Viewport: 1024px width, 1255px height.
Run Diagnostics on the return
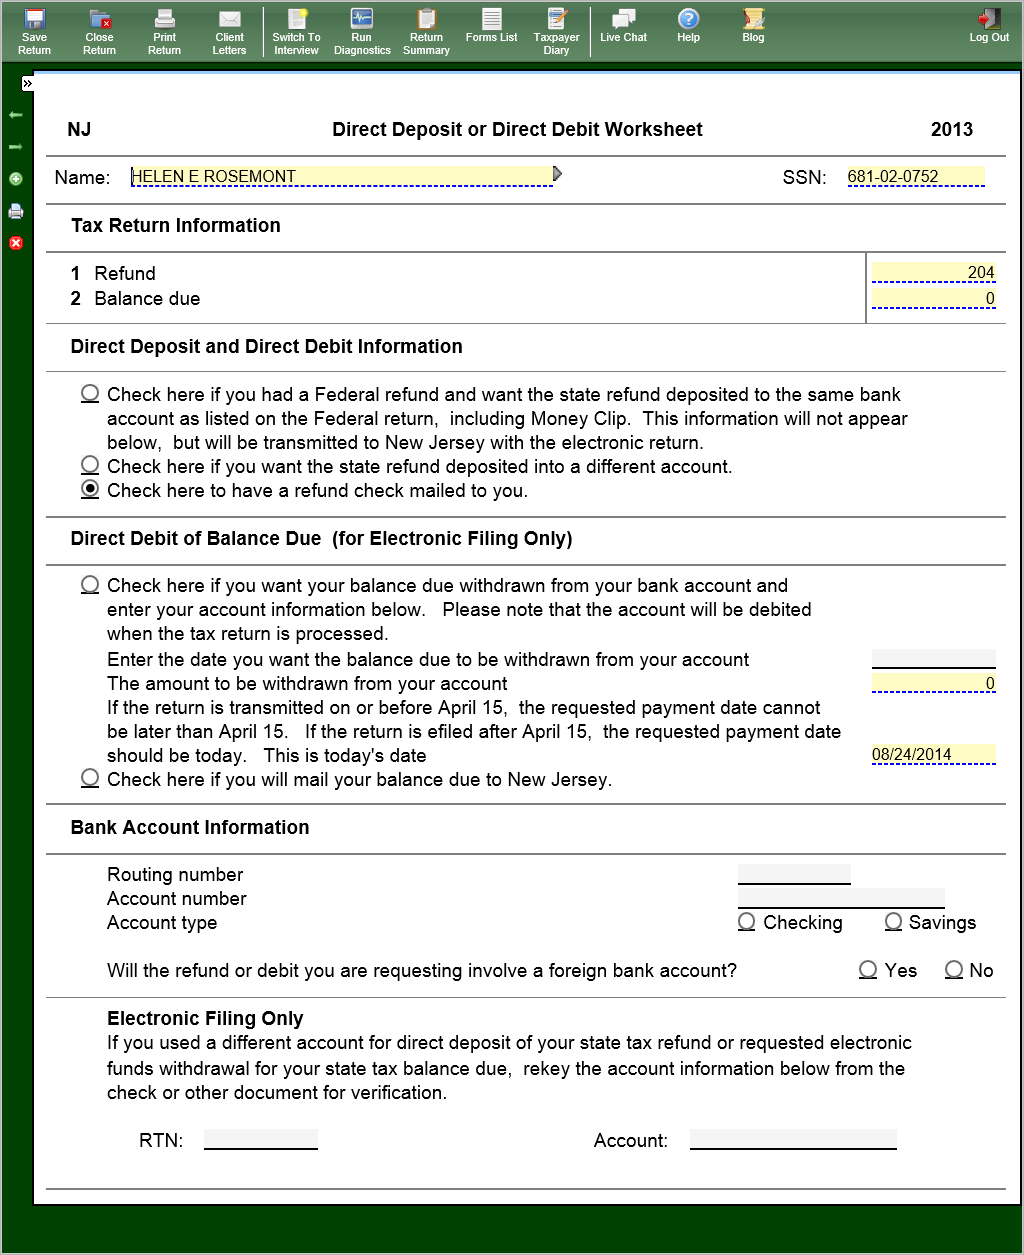pos(362,31)
